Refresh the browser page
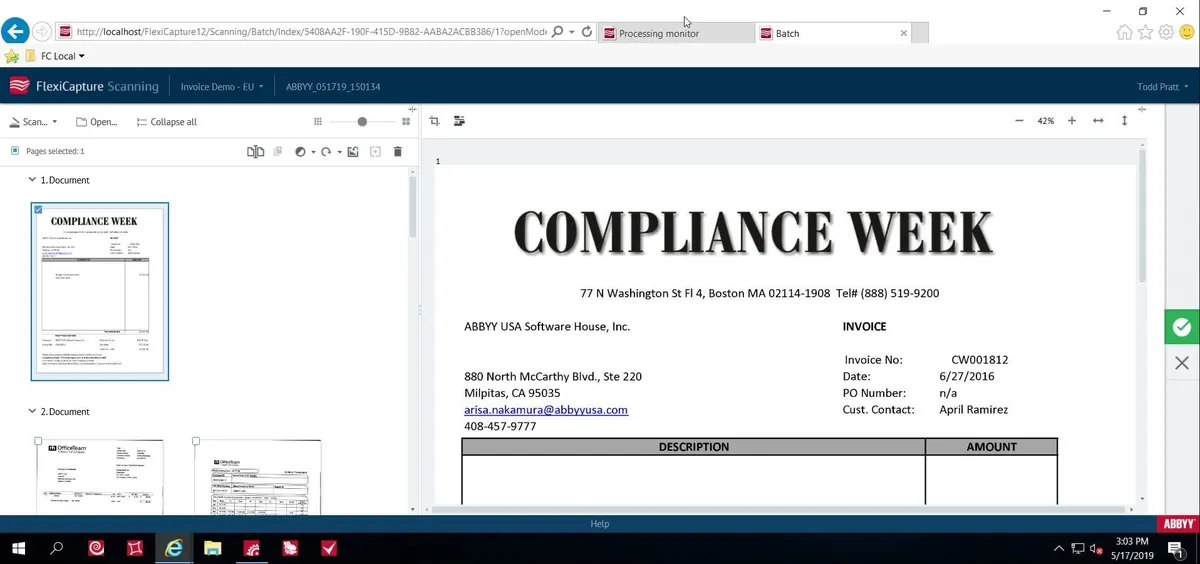1200x564 pixels. click(586, 32)
